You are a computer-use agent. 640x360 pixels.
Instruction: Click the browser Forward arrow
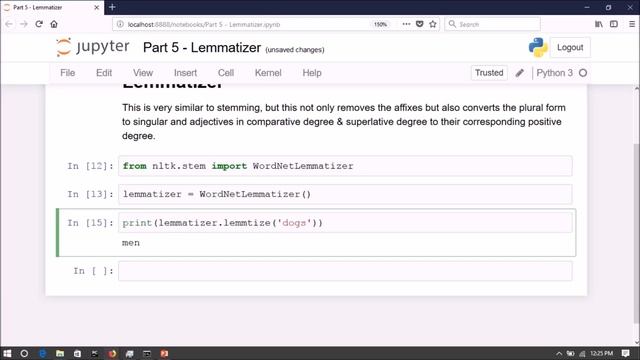pyautogui.click(x=24, y=24)
